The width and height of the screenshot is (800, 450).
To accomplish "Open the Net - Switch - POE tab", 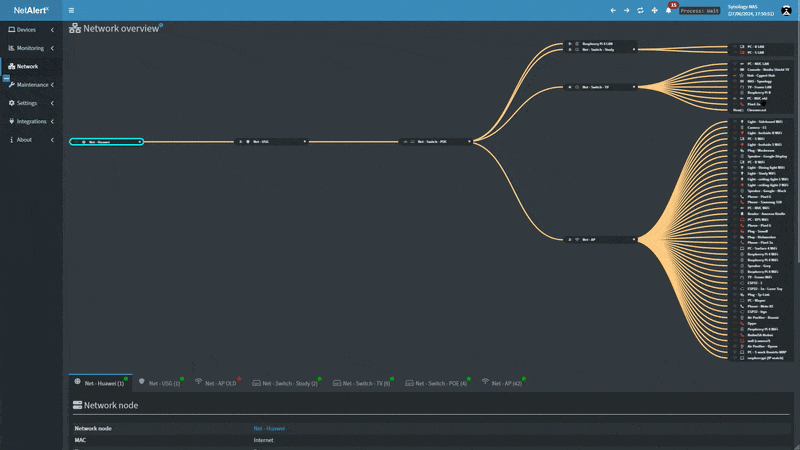I will pos(441,383).
